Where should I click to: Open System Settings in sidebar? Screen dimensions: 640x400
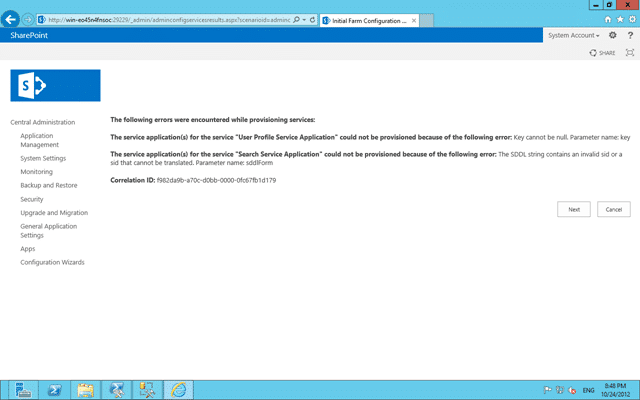(43, 158)
